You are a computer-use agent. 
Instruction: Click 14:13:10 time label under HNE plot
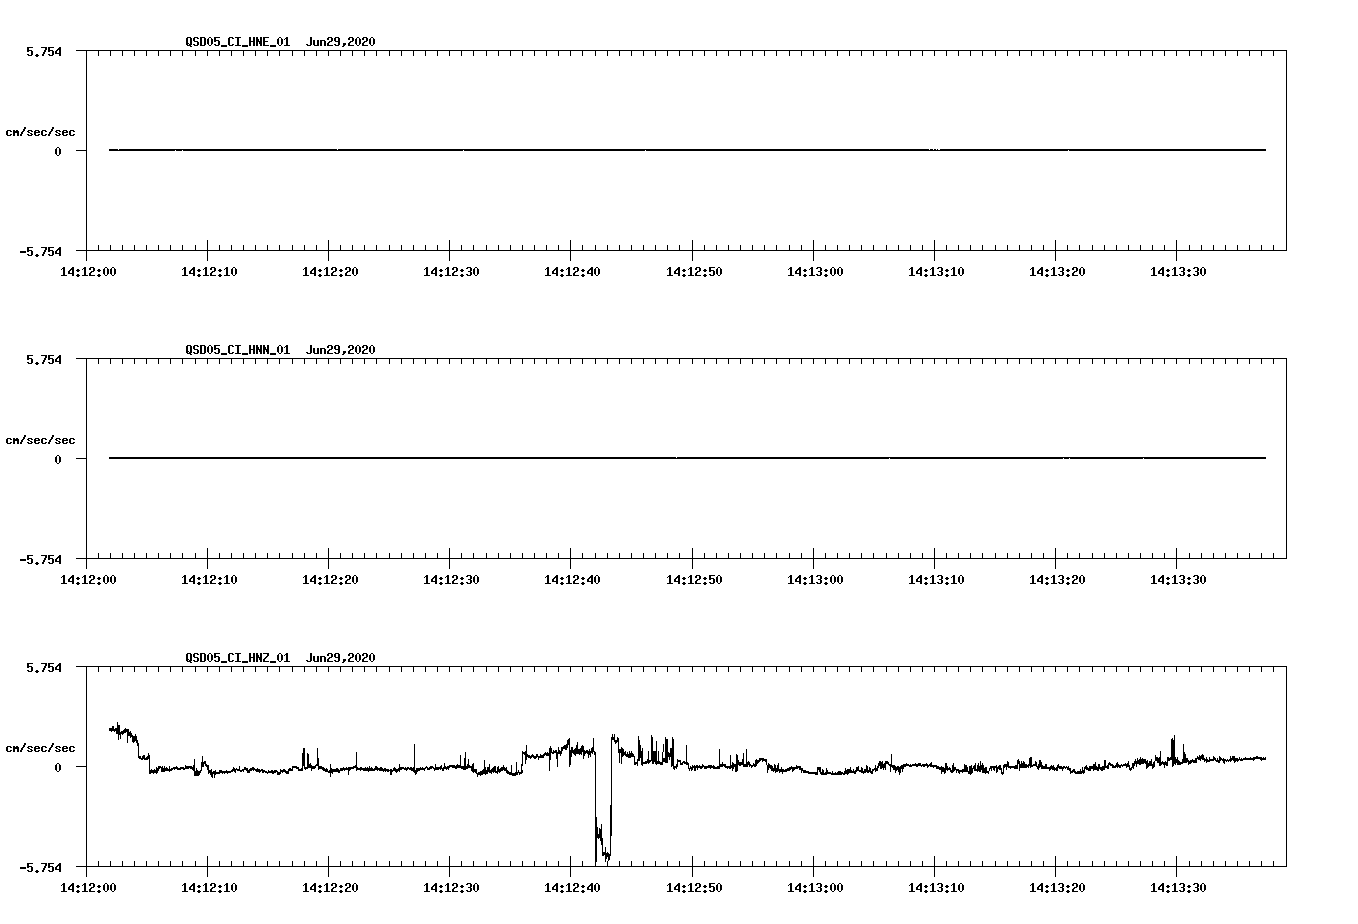(935, 271)
